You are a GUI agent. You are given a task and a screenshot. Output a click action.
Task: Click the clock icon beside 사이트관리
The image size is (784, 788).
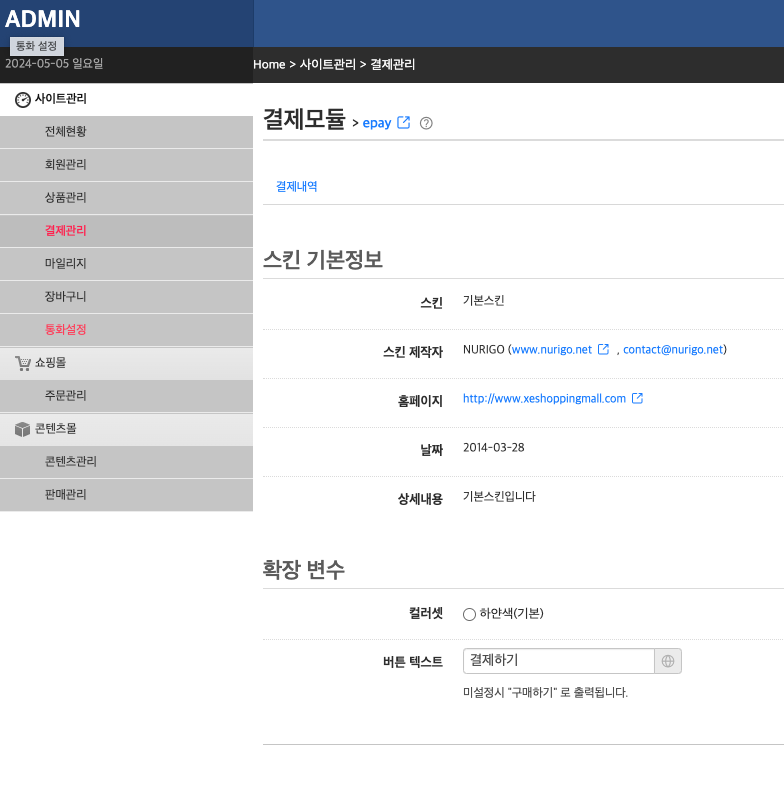pos(23,100)
